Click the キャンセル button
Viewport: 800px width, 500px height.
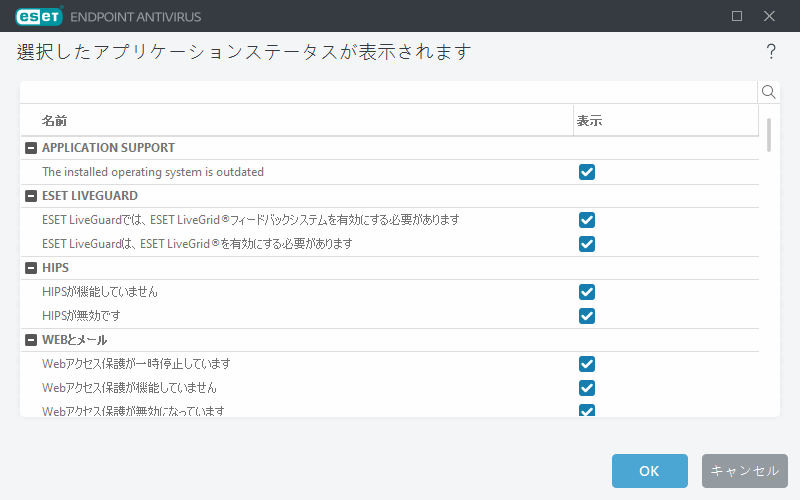[x=745, y=471]
